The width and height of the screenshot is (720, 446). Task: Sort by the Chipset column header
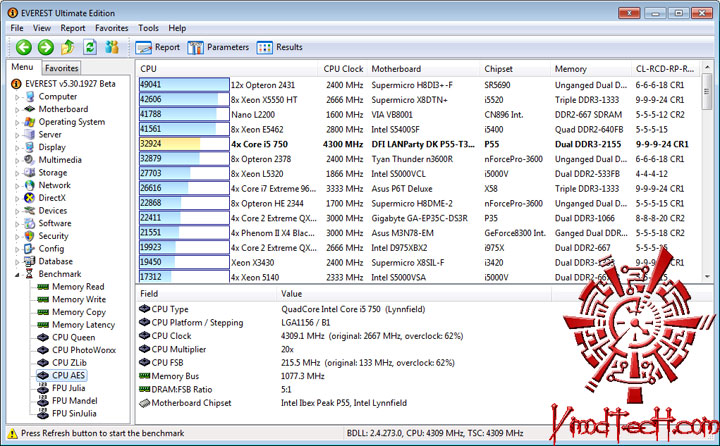(x=515, y=69)
